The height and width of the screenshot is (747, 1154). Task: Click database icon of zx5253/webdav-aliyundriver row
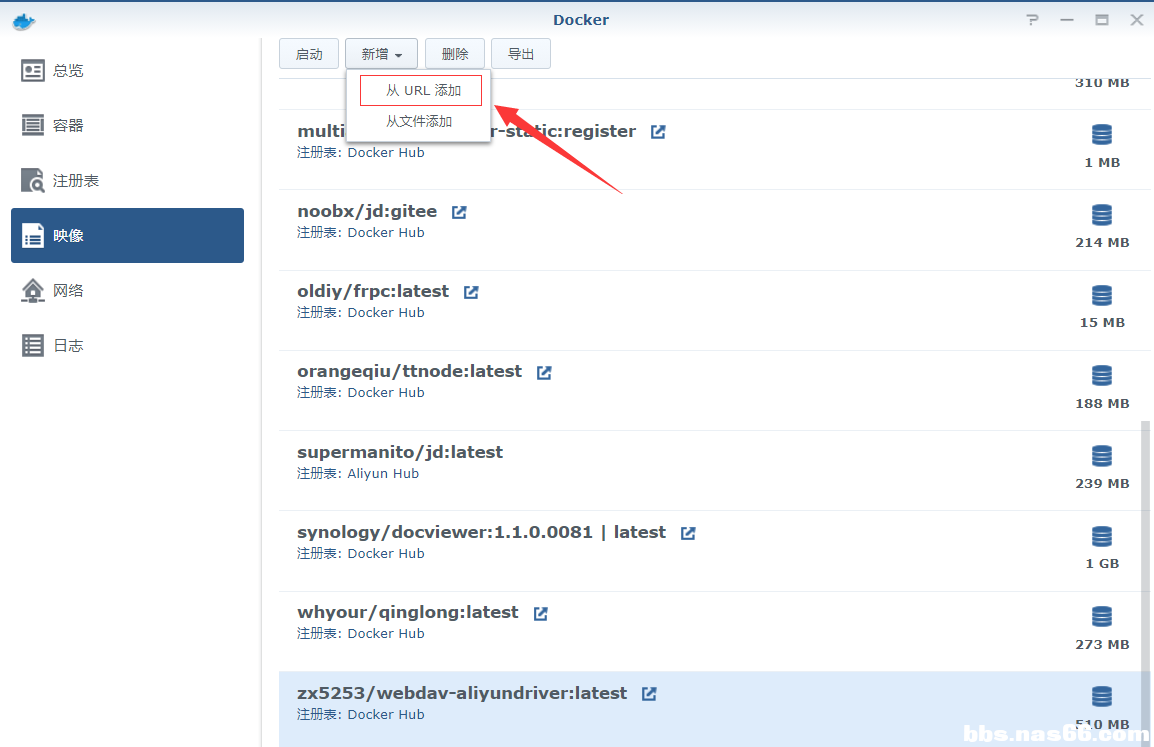tap(1102, 696)
